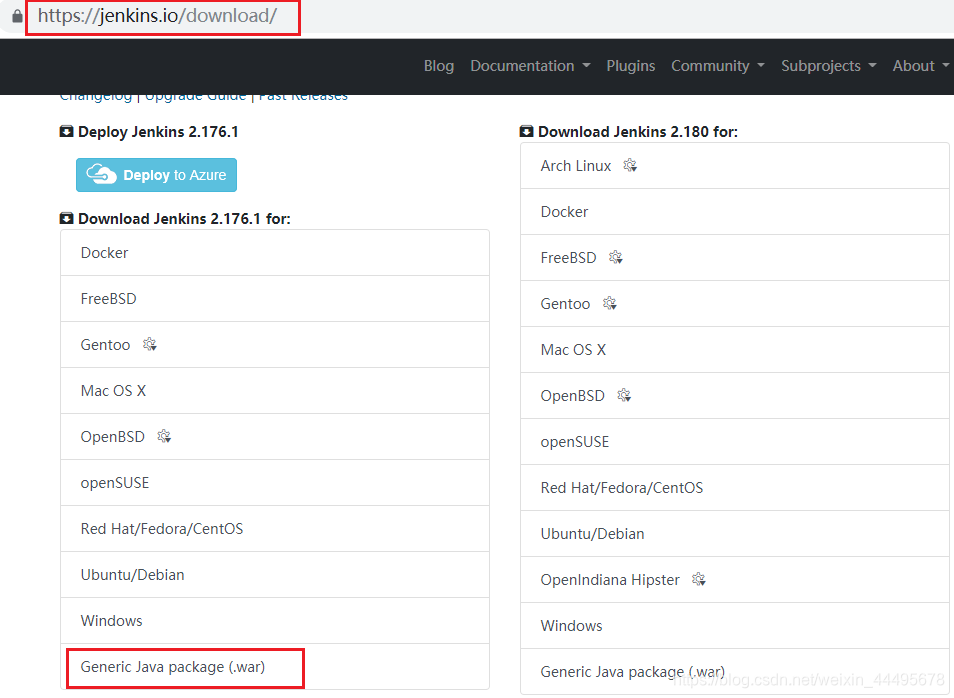The image size is (954, 698).
Task: Select Gentoo under Jenkins 2.176.1
Action: 275,345
